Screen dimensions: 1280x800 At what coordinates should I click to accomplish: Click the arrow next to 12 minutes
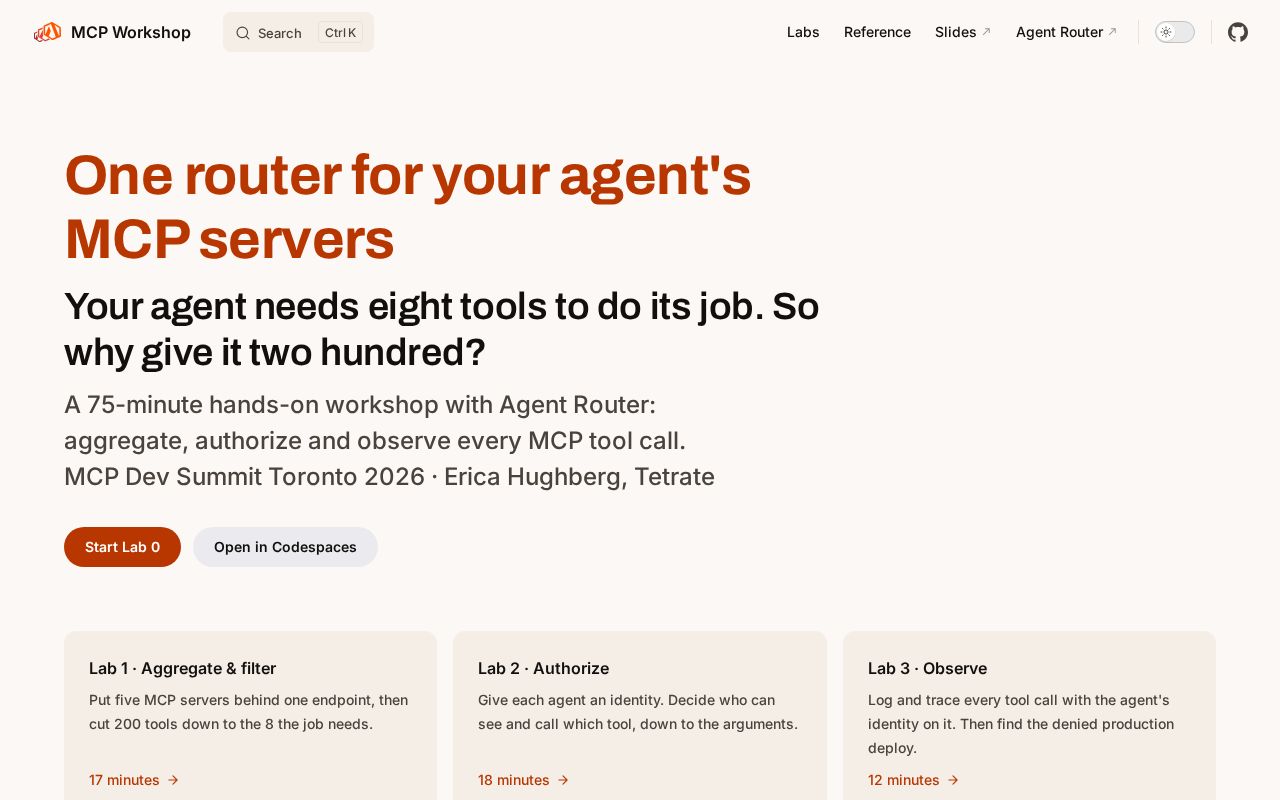coord(953,780)
